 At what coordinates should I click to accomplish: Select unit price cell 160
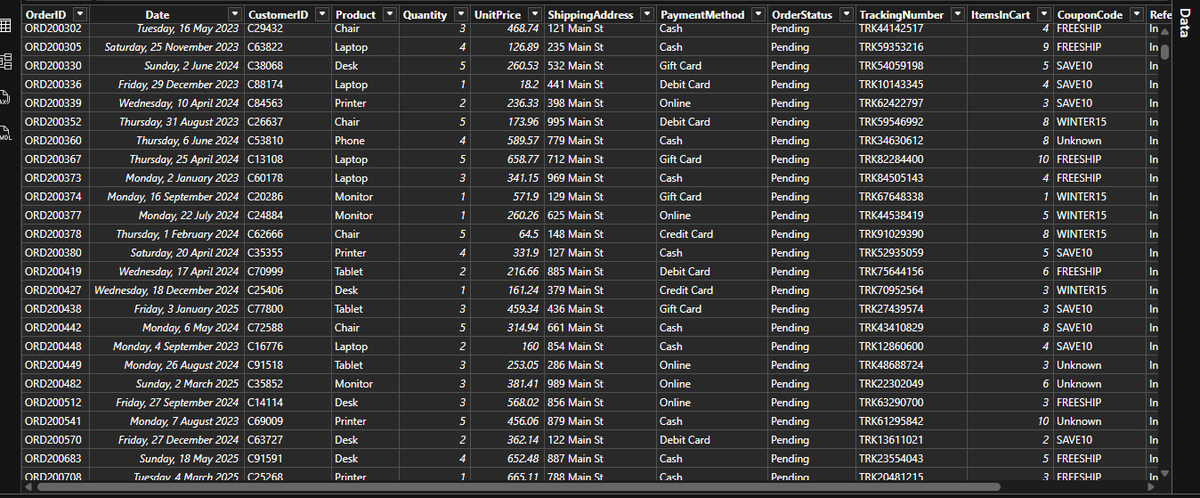tap(506, 345)
